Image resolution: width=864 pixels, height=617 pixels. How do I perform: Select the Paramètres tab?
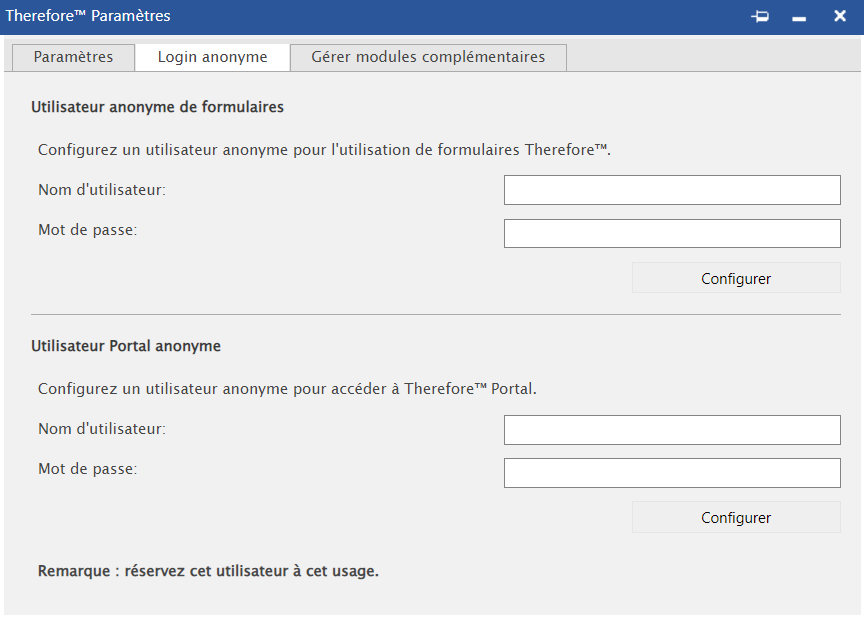pos(72,57)
